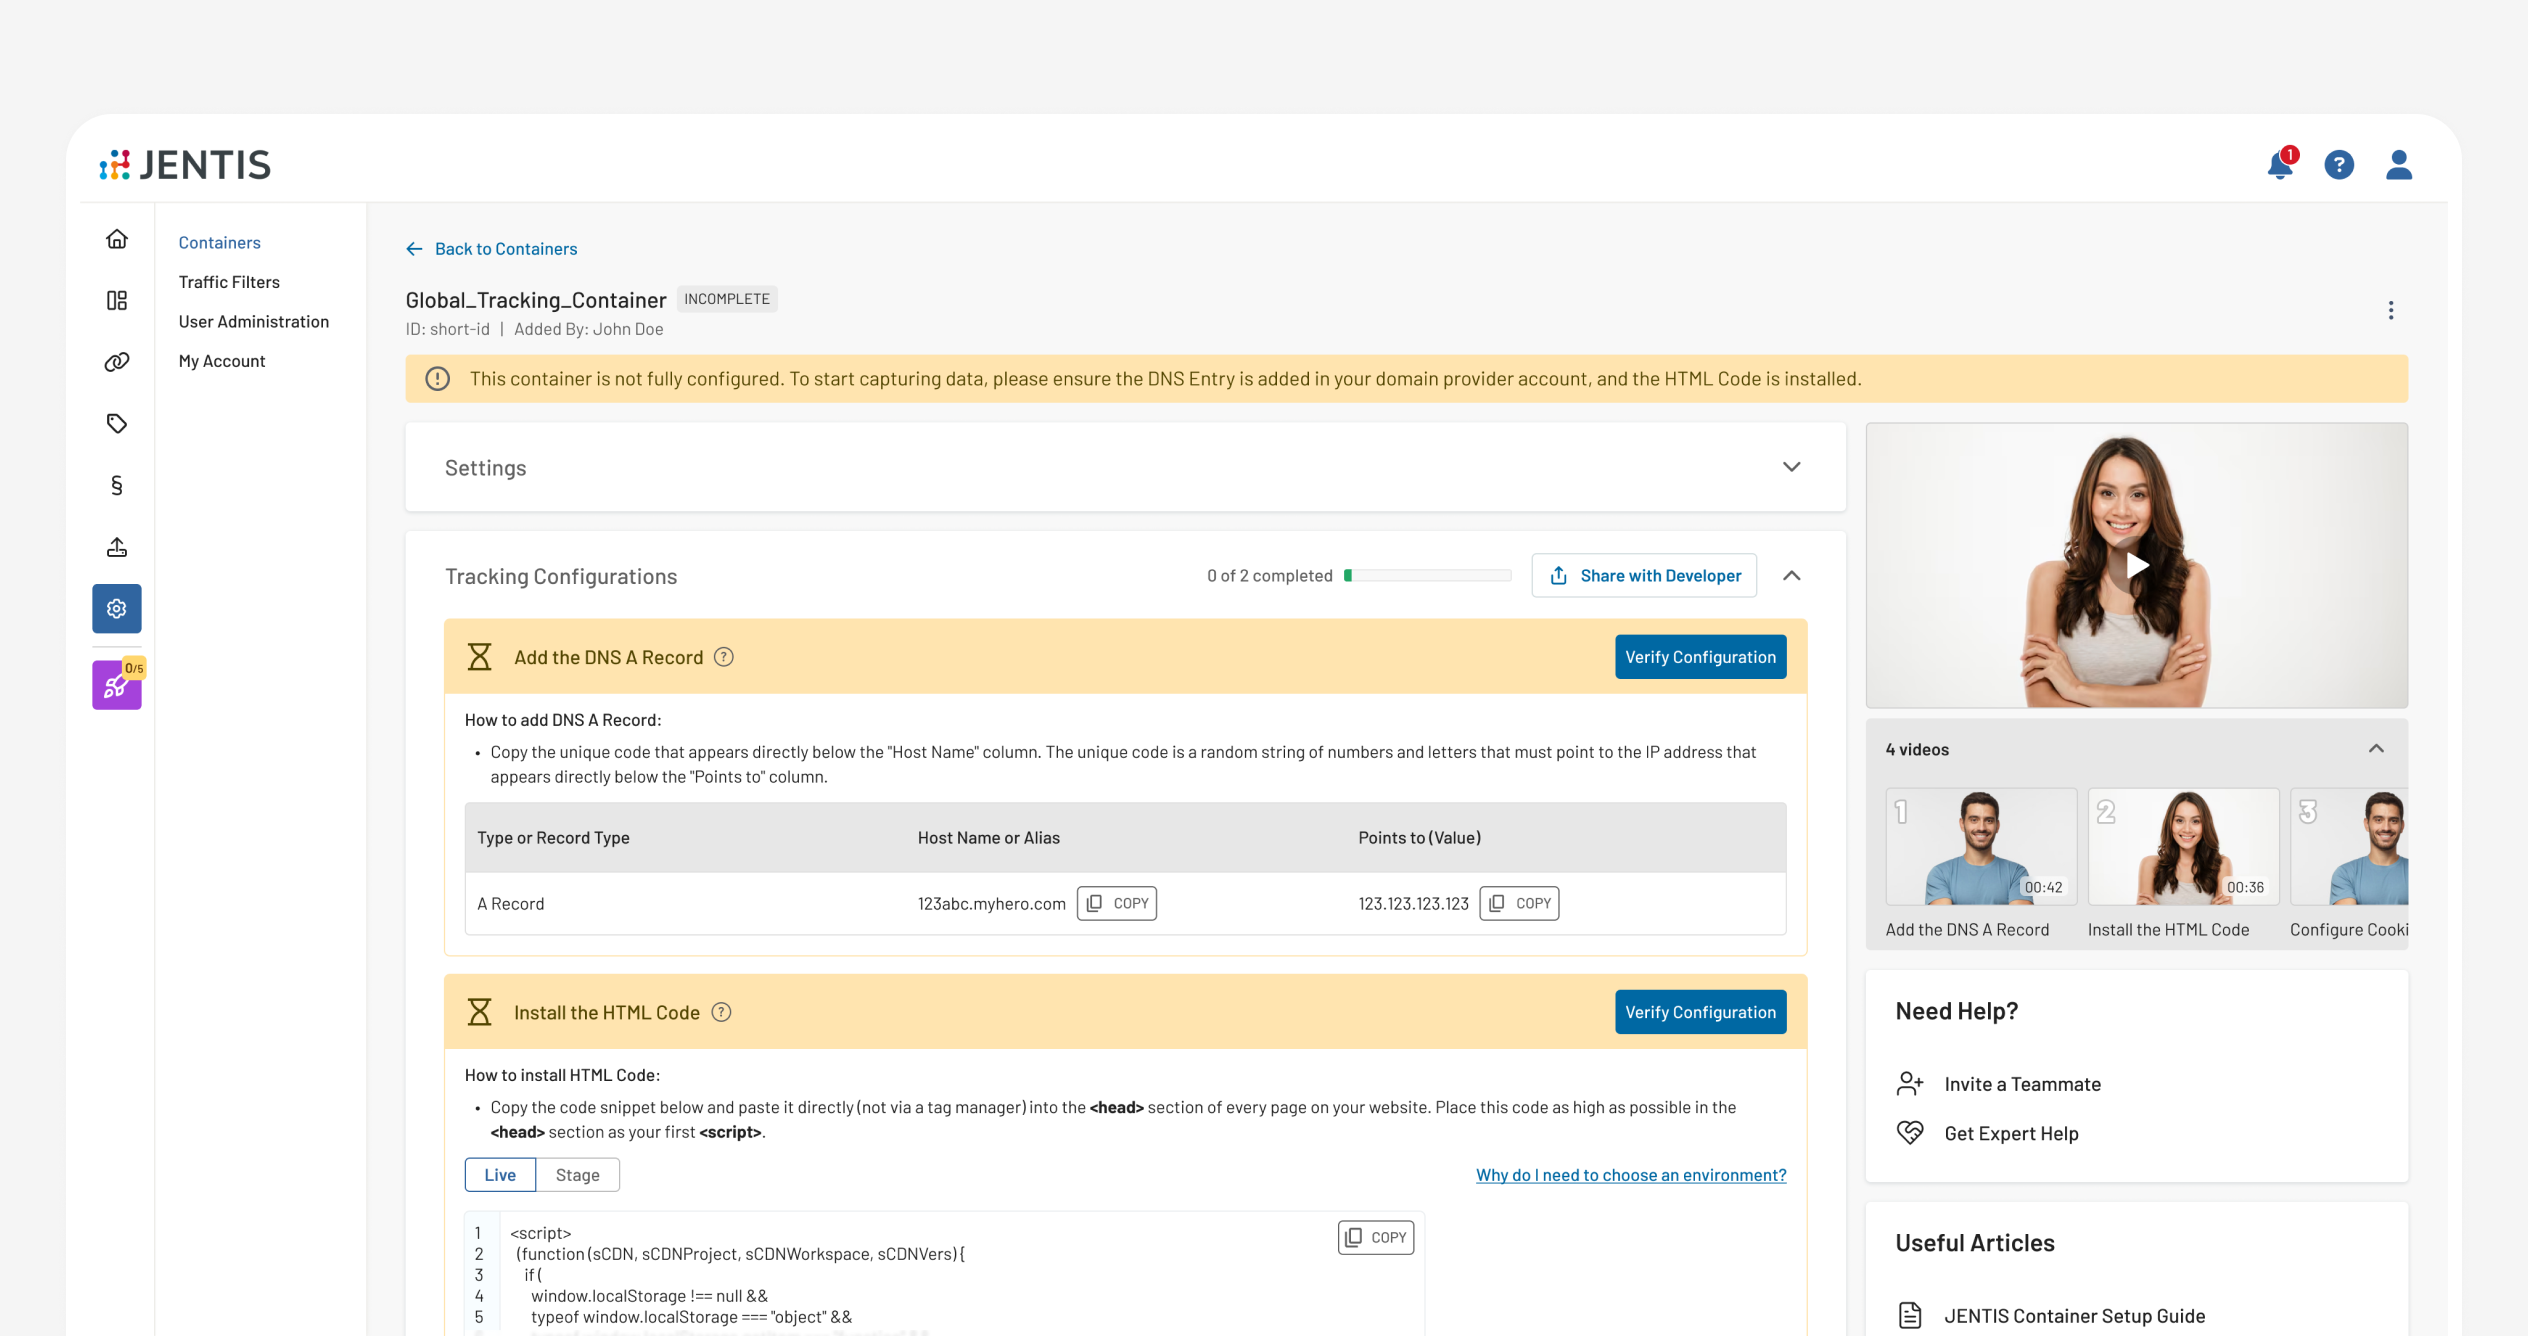
Task: Verify Configuration for DNS A Record
Action: pos(1700,657)
